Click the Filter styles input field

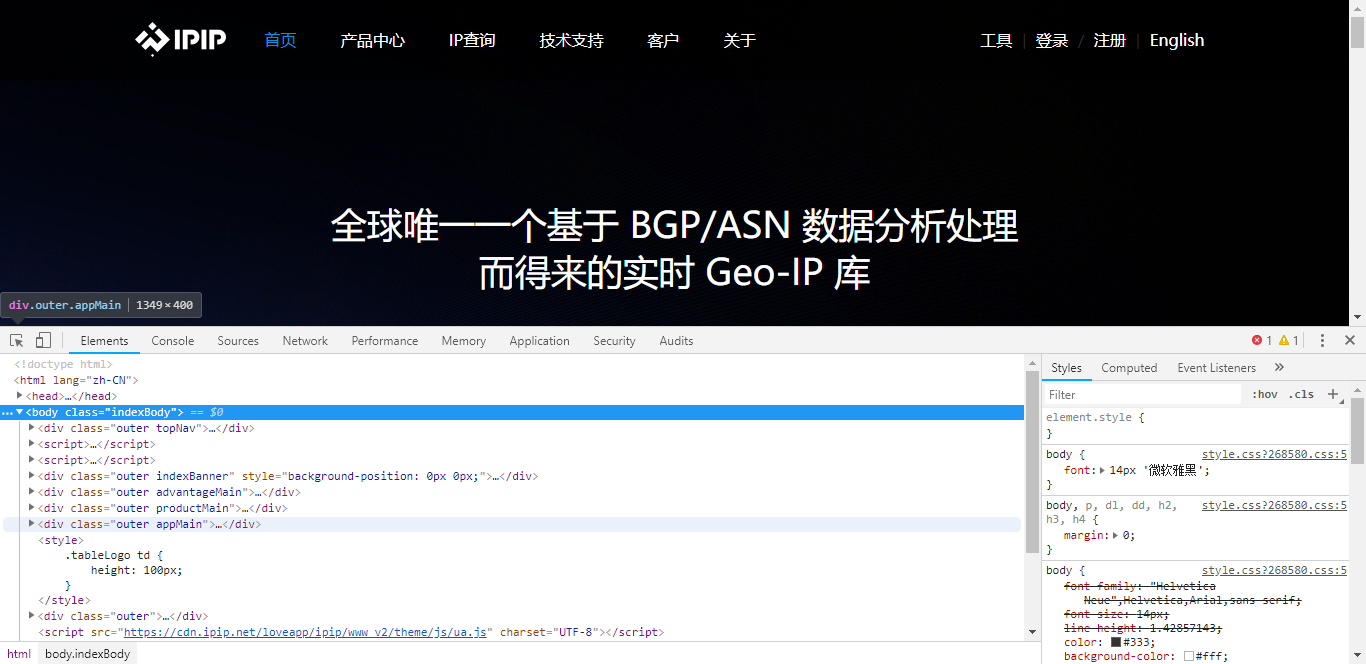coord(1140,394)
